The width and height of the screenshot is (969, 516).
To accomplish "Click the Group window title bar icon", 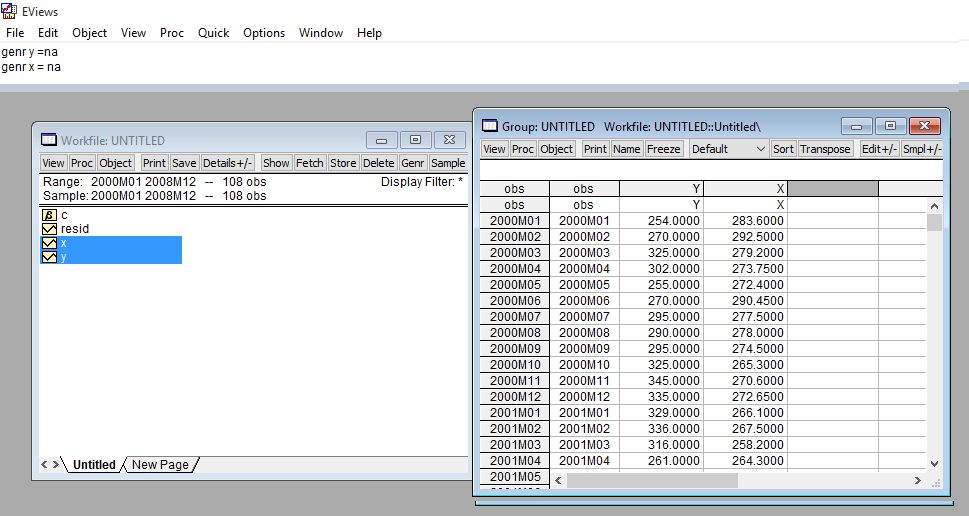I will 489,126.
